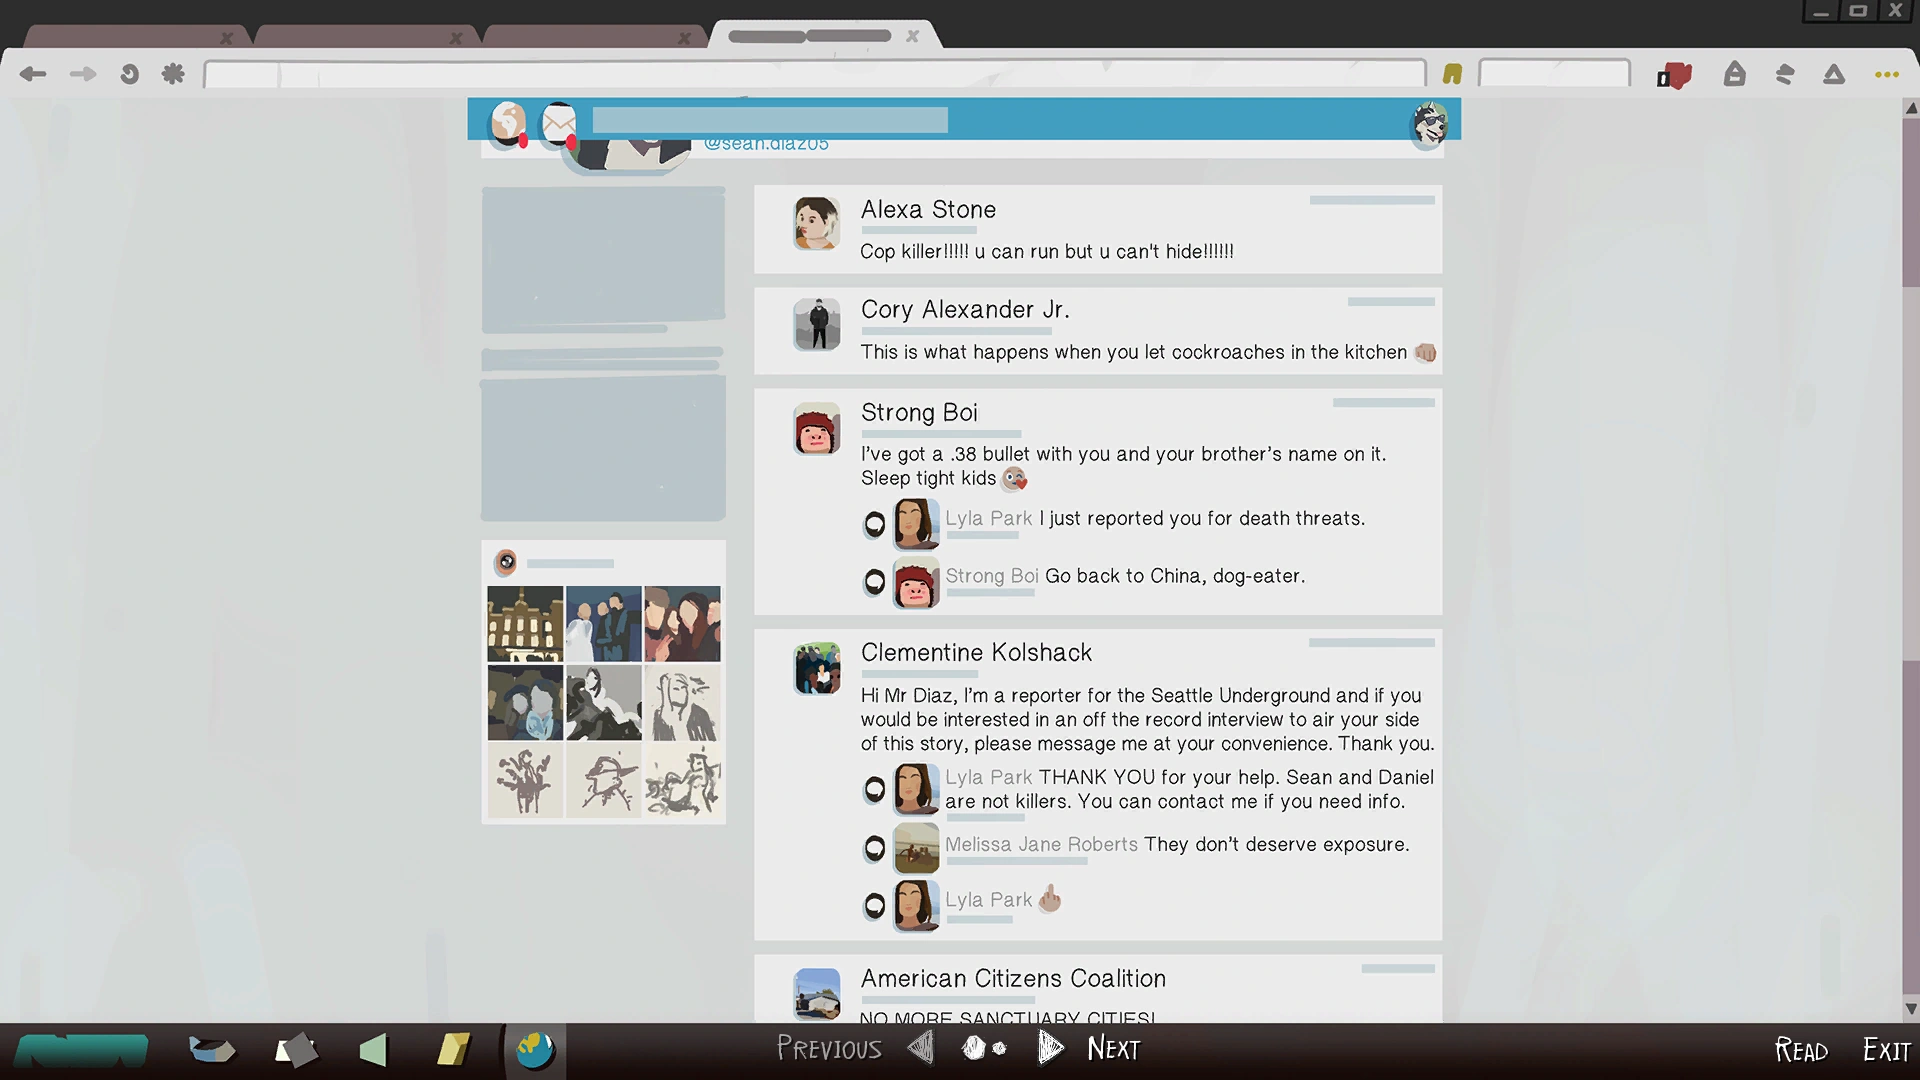Click the yellow notes icon in taskbar

453,1050
